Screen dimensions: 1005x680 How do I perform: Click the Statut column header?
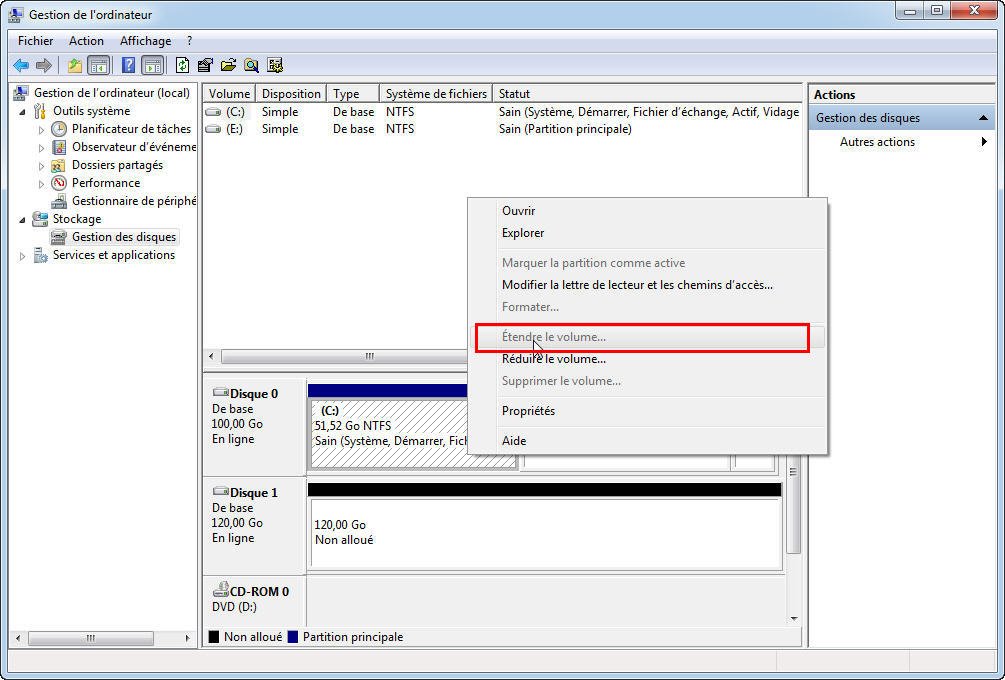tap(647, 94)
